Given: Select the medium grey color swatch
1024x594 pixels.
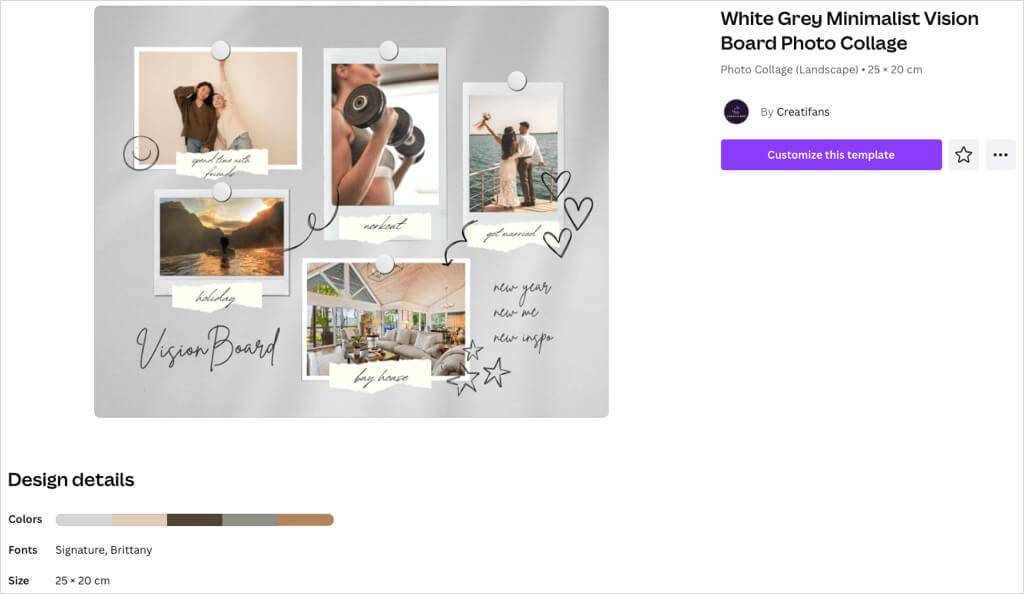Looking at the screenshot, I should pyautogui.click(x=250, y=520).
